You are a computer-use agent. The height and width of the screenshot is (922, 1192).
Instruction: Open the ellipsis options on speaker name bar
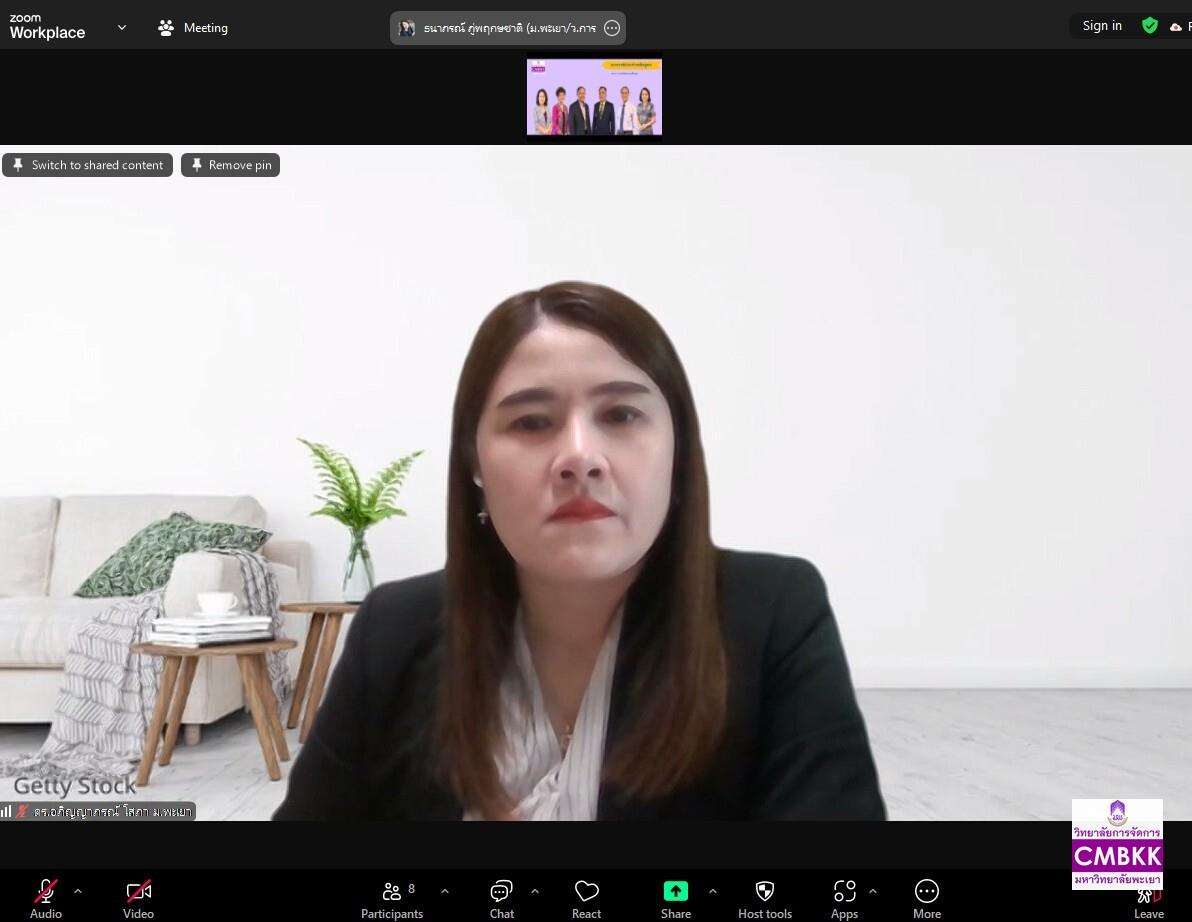tap(612, 28)
